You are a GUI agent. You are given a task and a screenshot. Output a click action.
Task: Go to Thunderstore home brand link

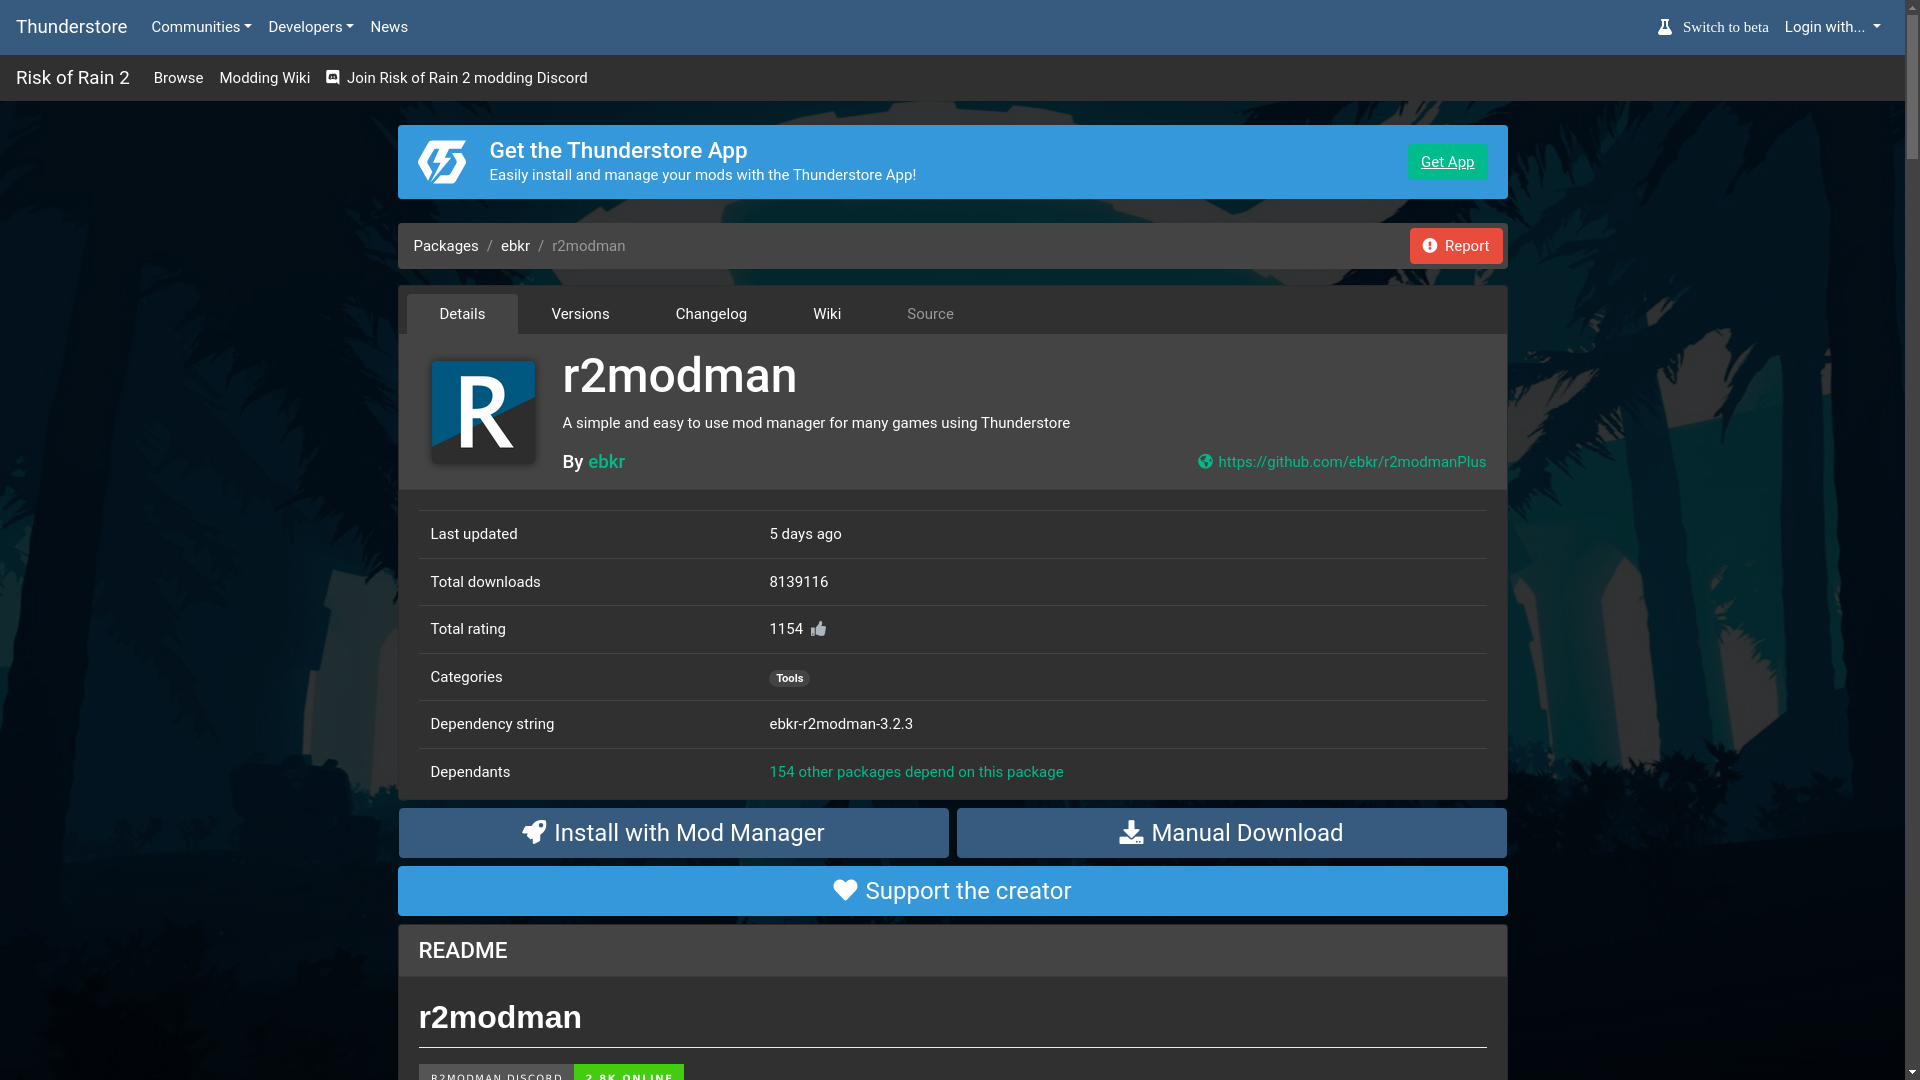pyautogui.click(x=72, y=27)
